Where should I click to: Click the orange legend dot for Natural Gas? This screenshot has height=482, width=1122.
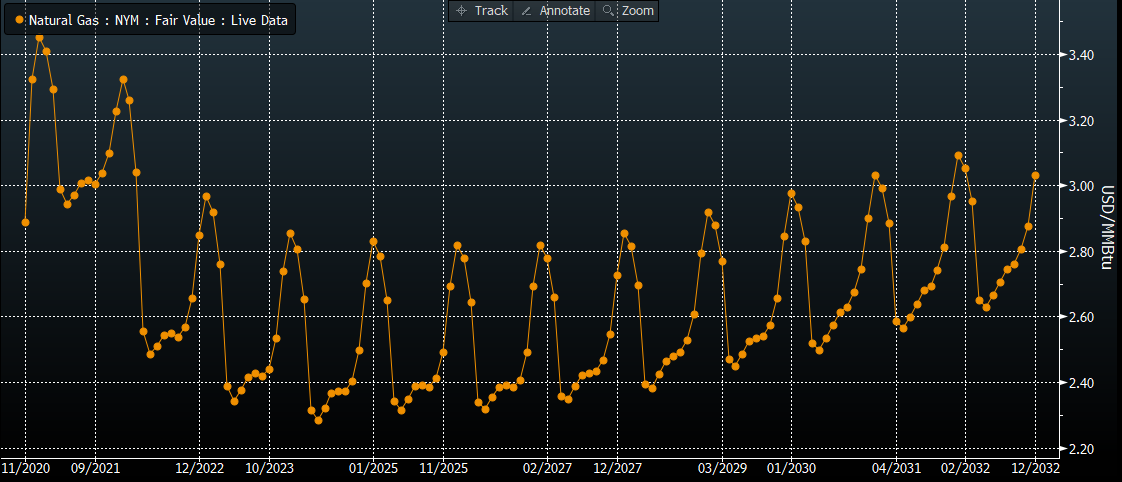(x=19, y=19)
